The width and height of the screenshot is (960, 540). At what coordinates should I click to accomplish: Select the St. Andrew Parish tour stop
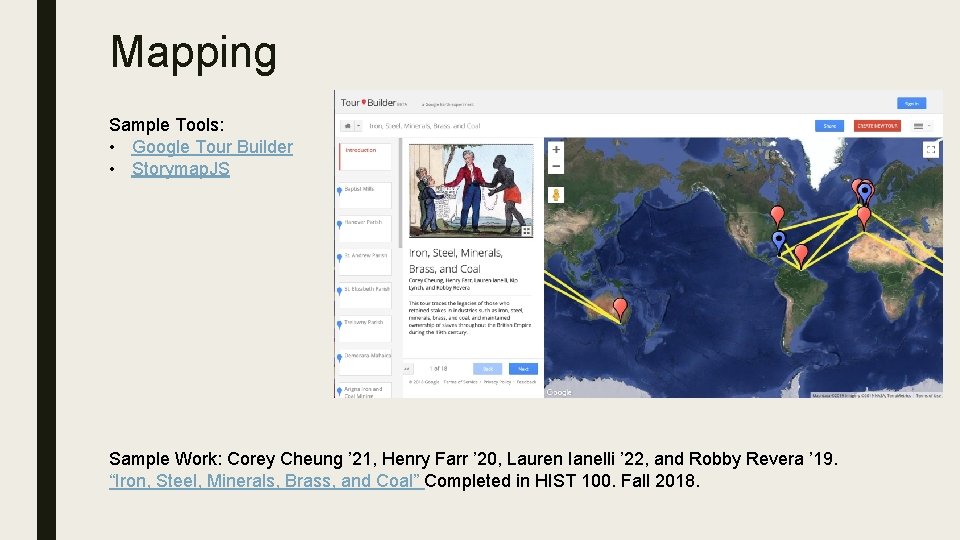coord(365,262)
